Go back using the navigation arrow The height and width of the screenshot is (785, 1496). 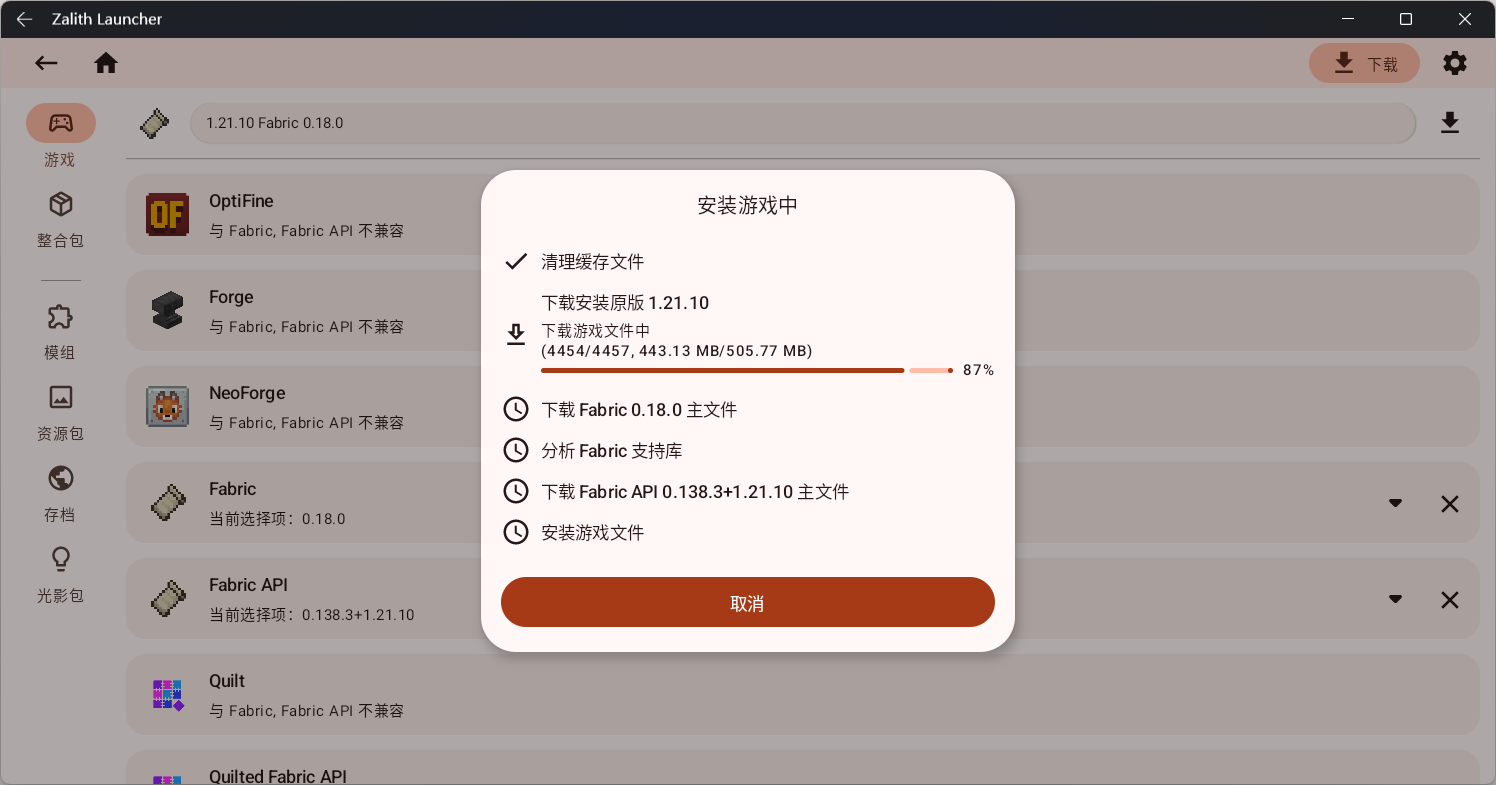pyautogui.click(x=46, y=62)
